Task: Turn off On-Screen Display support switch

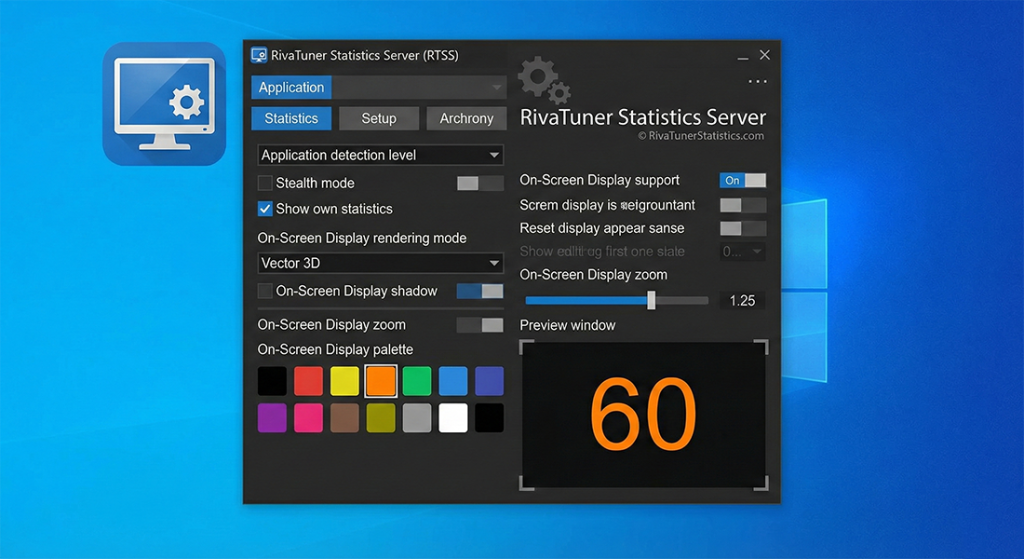Action: (743, 180)
